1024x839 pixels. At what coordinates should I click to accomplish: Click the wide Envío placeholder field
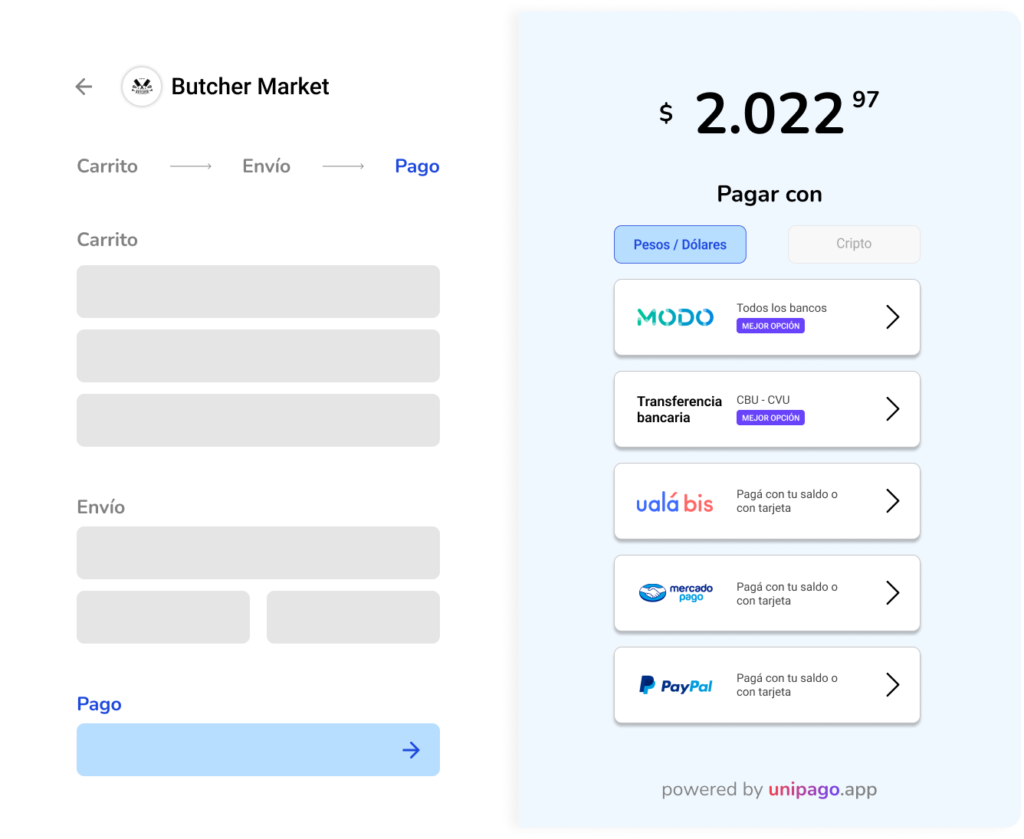point(258,553)
